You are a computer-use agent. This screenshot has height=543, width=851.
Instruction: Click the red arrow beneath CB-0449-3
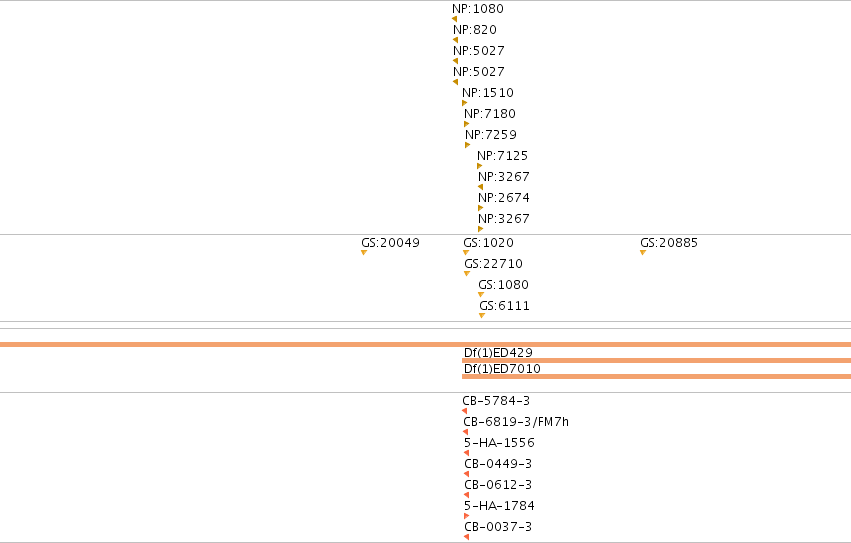click(x=466, y=474)
